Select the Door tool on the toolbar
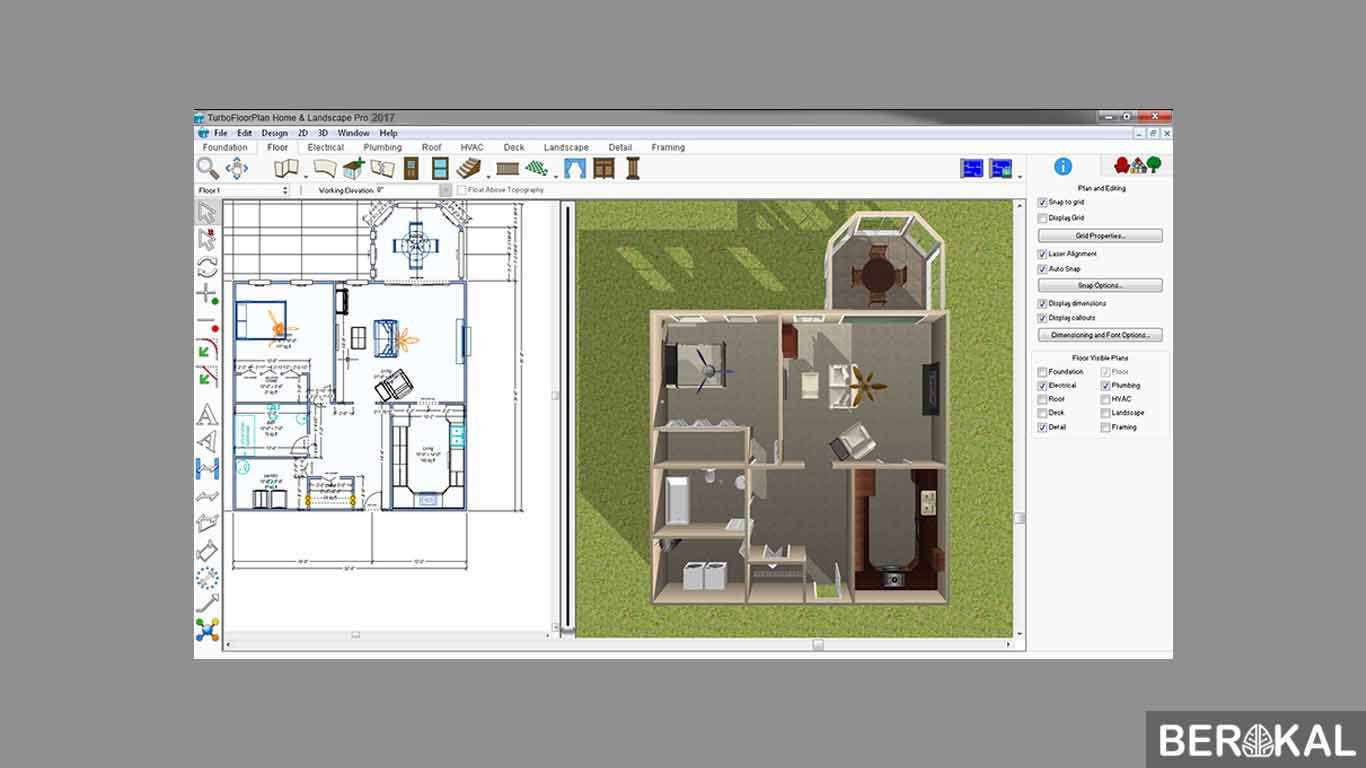The width and height of the screenshot is (1366, 768). tap(413, 168)
